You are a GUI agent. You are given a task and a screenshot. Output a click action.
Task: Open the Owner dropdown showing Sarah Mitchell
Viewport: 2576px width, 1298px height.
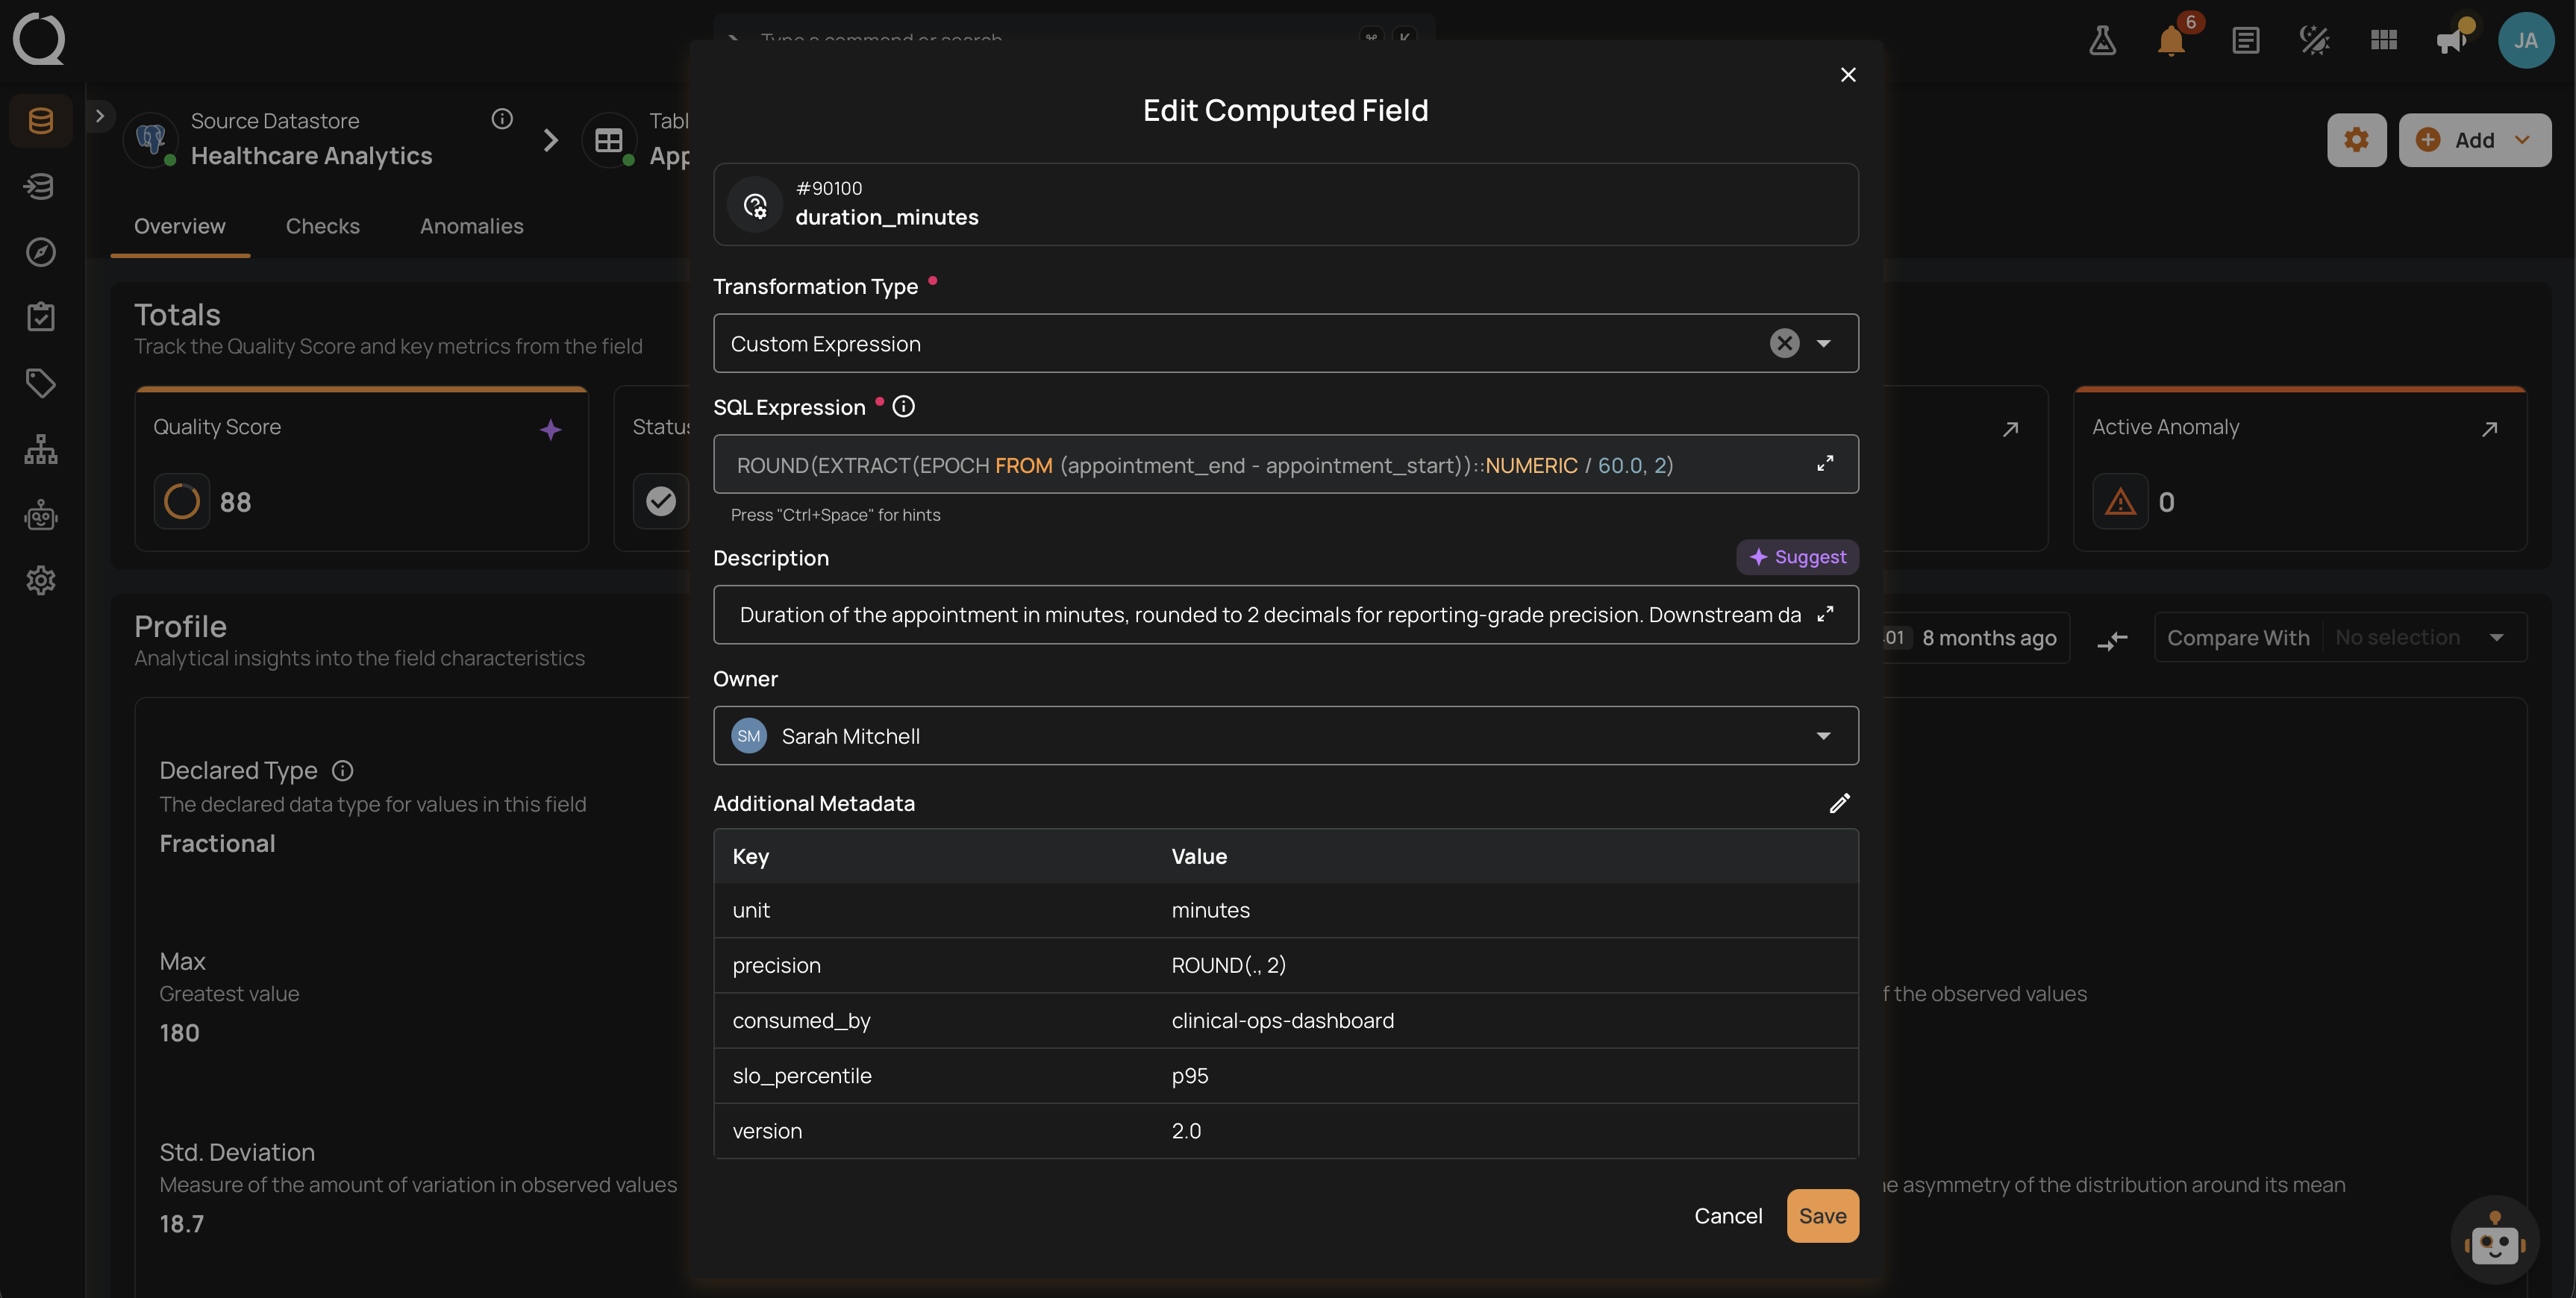coord(1285,736)
